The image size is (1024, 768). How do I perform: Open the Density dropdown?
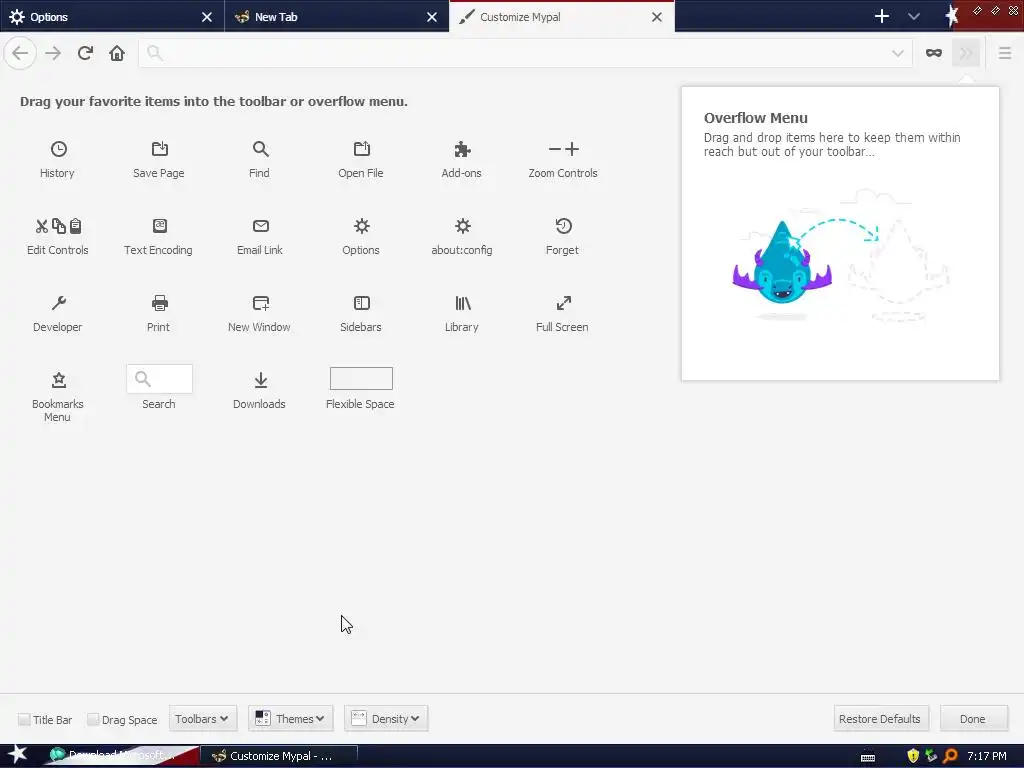tap(386, 718)
